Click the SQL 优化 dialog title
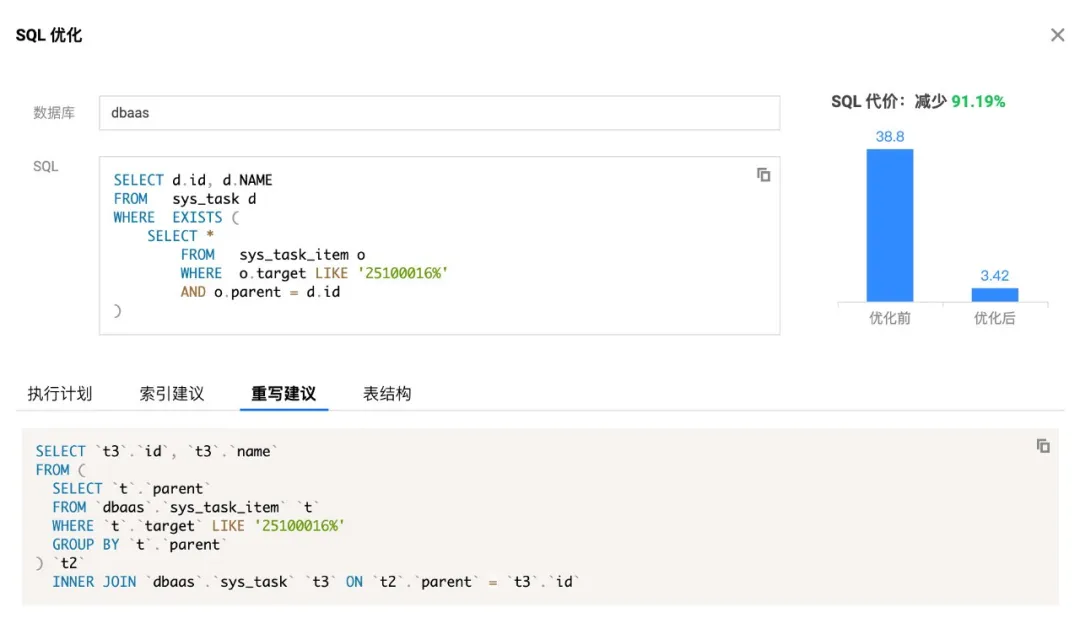Screen dimensions: 1080x618 pyautogui.click(x=49, y=36)
